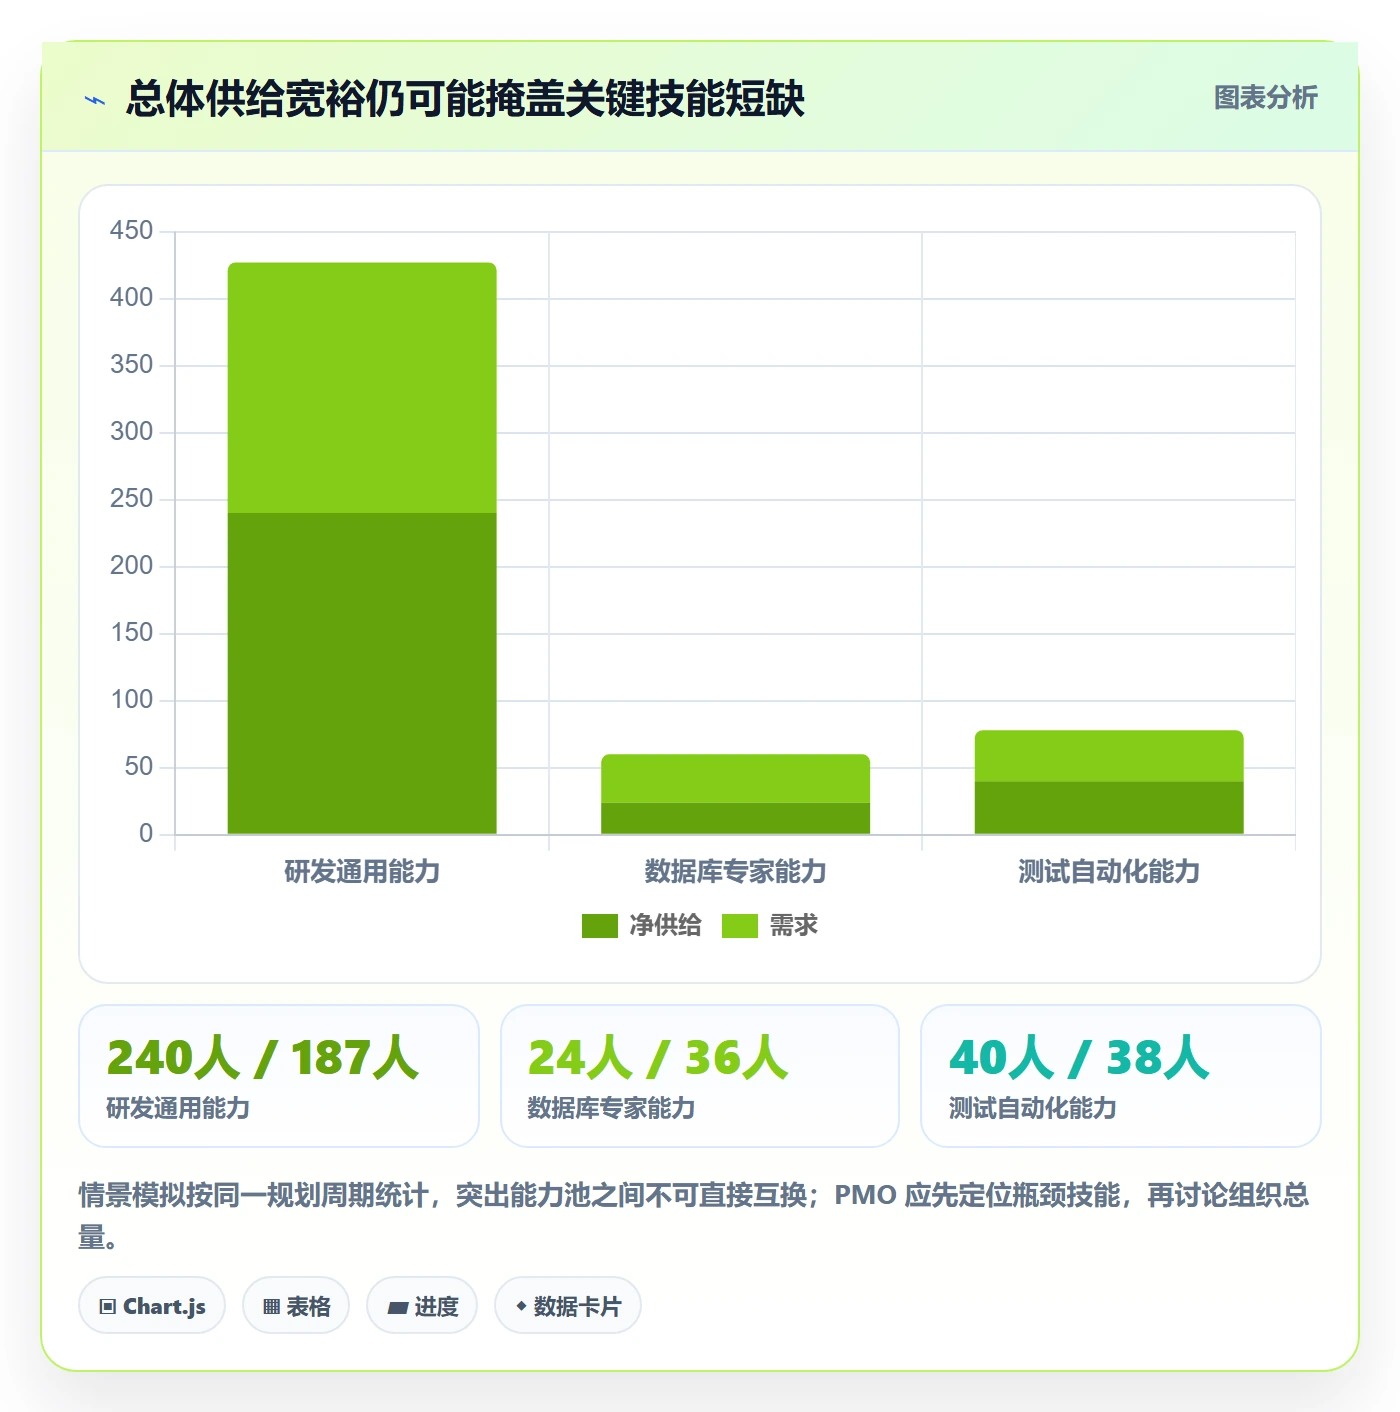Click the 250 y-axis tick label

click(x=131, y=499)
